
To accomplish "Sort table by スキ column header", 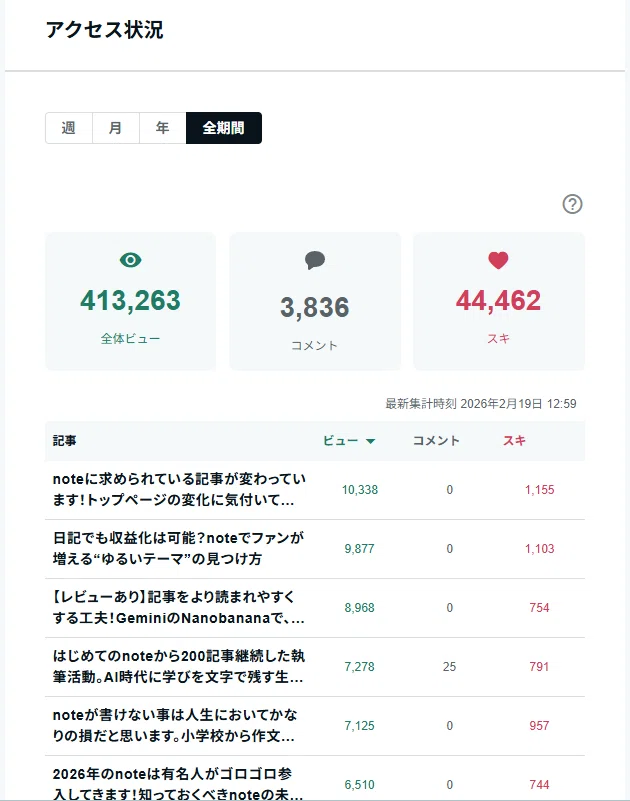I will tap(514, 440).
